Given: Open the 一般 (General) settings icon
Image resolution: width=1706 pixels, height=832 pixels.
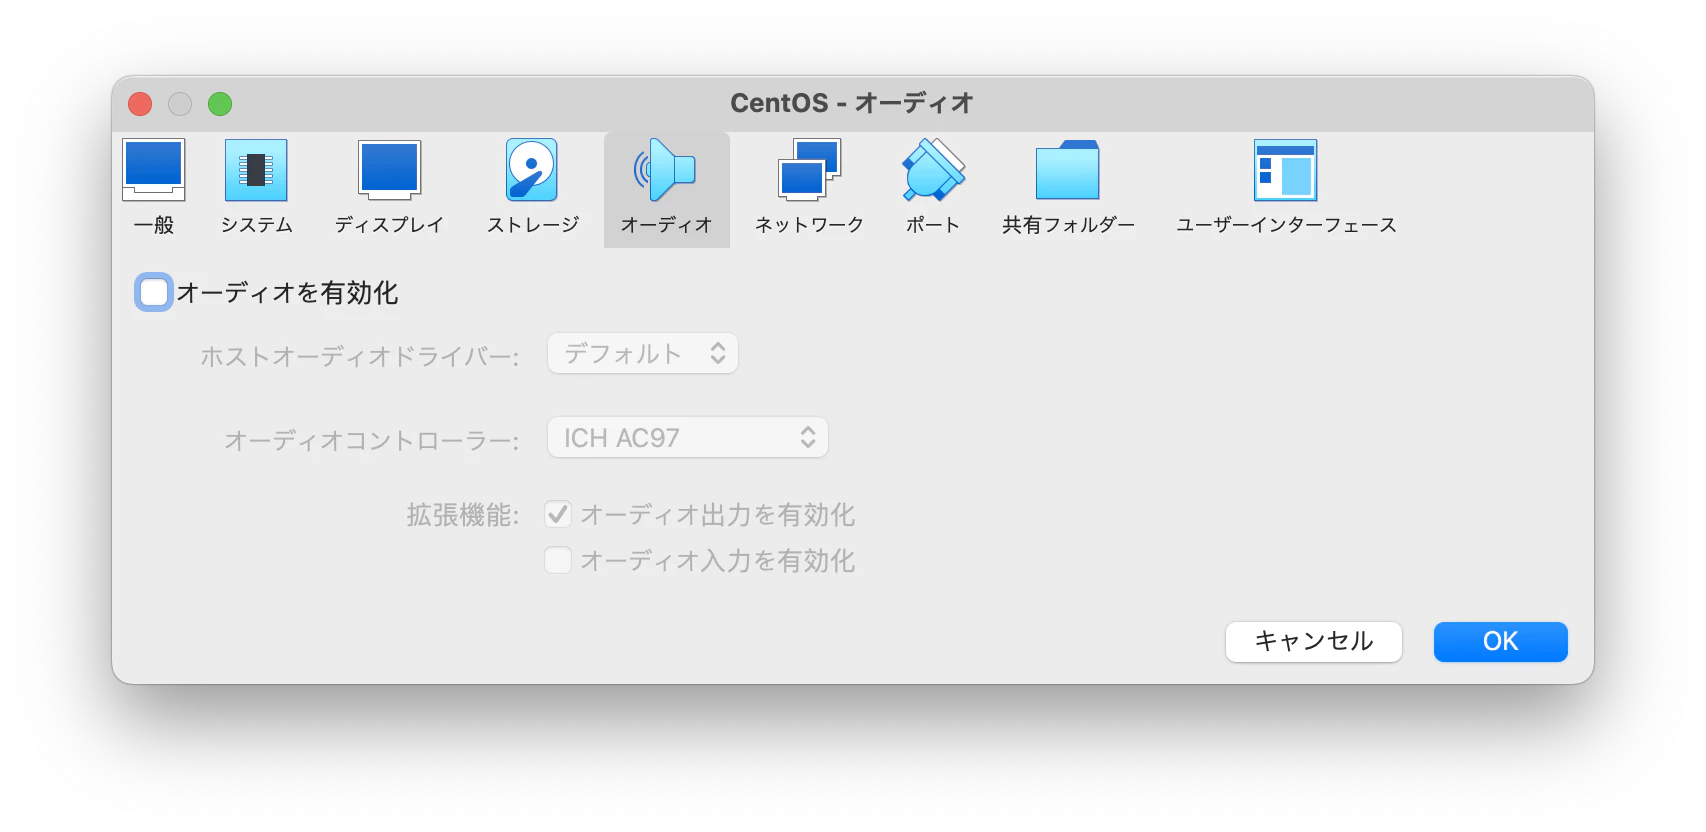Looking at the screenshot, I should pyautogui.click(x=154, y=170).
